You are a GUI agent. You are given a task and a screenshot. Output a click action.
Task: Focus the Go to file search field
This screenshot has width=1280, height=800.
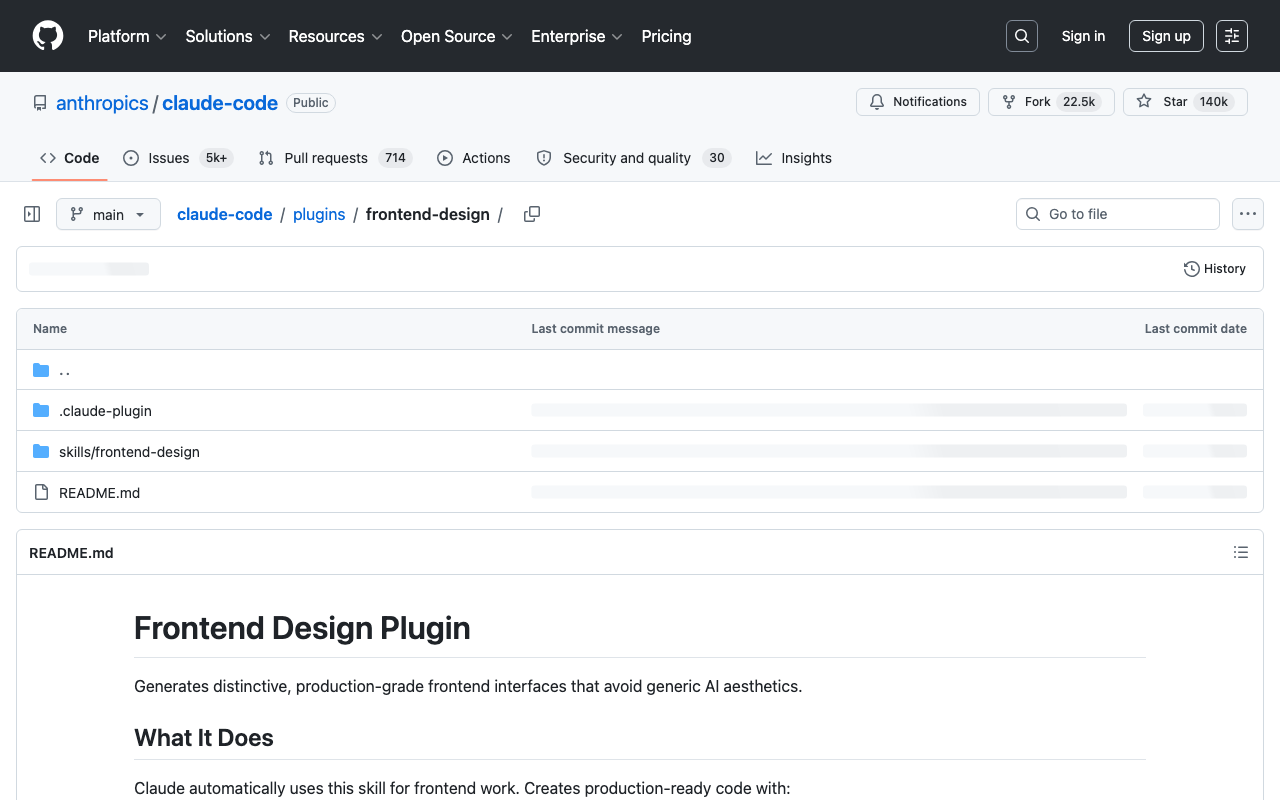click(x=1118, y=214)
